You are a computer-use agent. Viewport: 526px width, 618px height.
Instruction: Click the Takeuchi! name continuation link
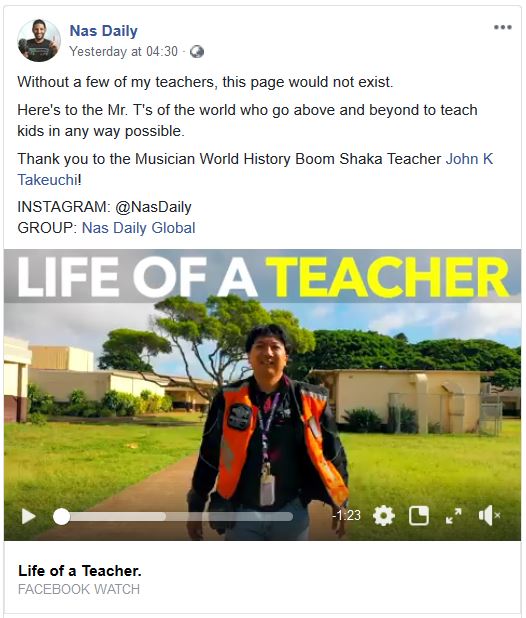(x=49, y=180)
